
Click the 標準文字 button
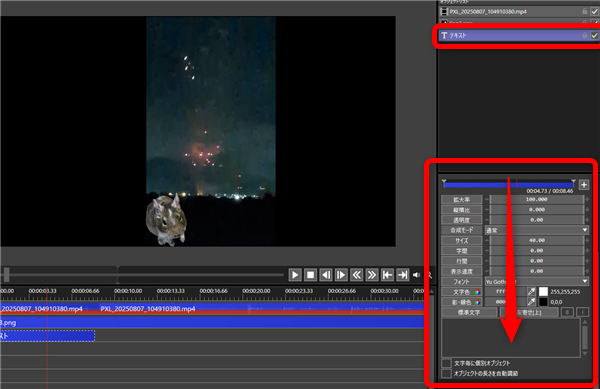[x=469, y=313]
